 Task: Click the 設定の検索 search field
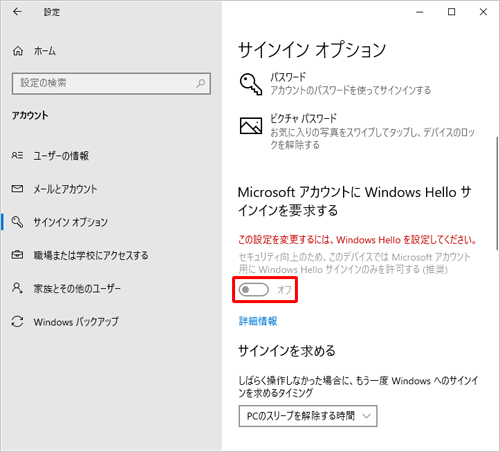(x=111, y=83)
